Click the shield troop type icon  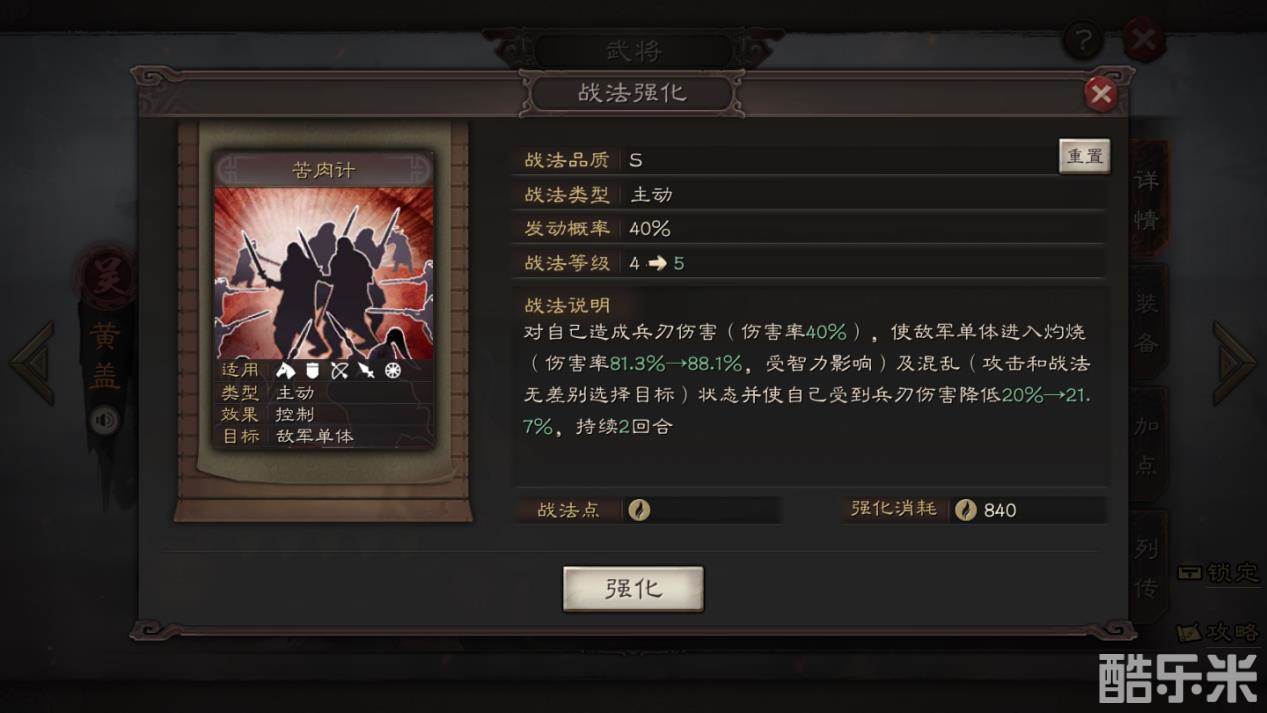coord(312,371)
